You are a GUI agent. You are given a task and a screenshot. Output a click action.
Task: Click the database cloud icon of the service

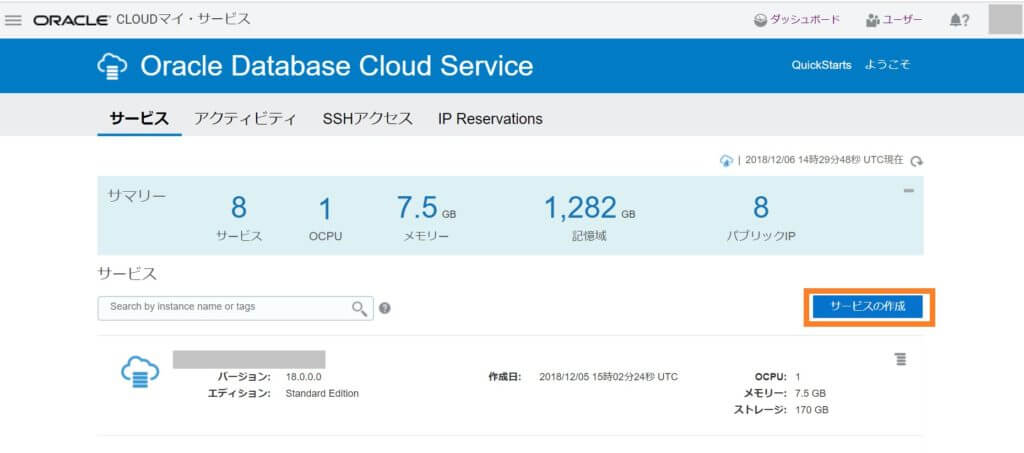[x=140, y=373]
